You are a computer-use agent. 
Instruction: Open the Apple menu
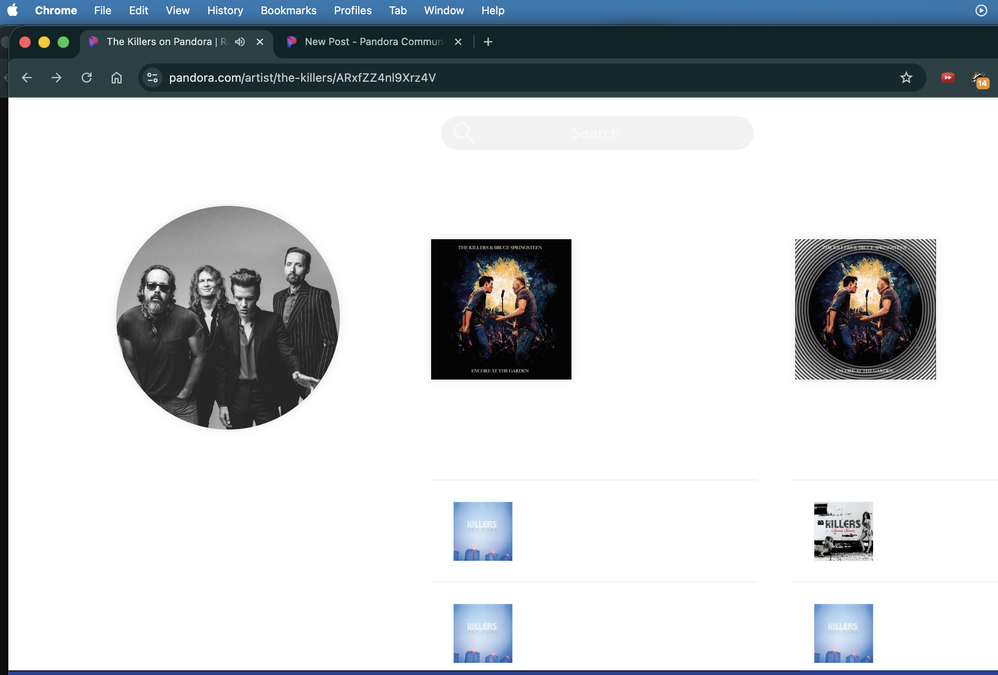12,10
